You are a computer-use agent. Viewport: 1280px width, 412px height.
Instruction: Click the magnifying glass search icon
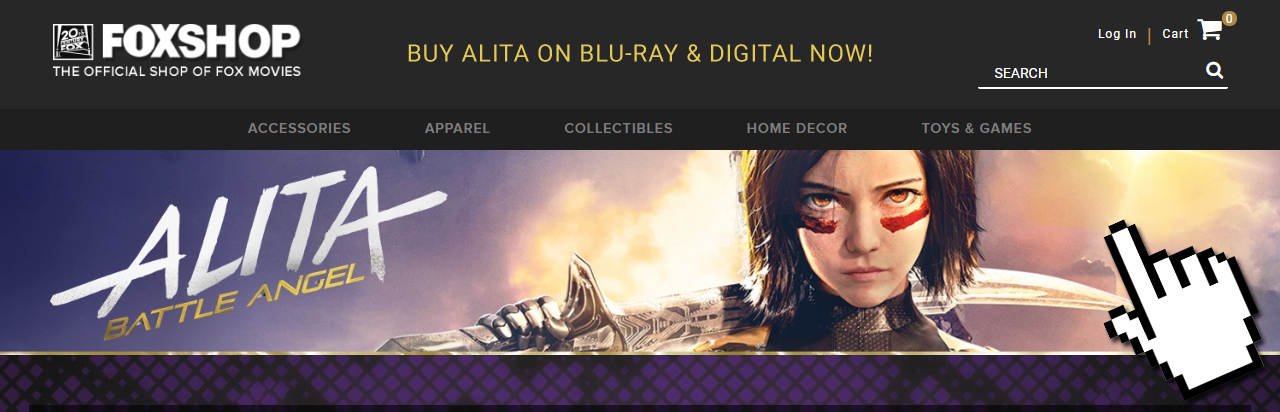1215,70
